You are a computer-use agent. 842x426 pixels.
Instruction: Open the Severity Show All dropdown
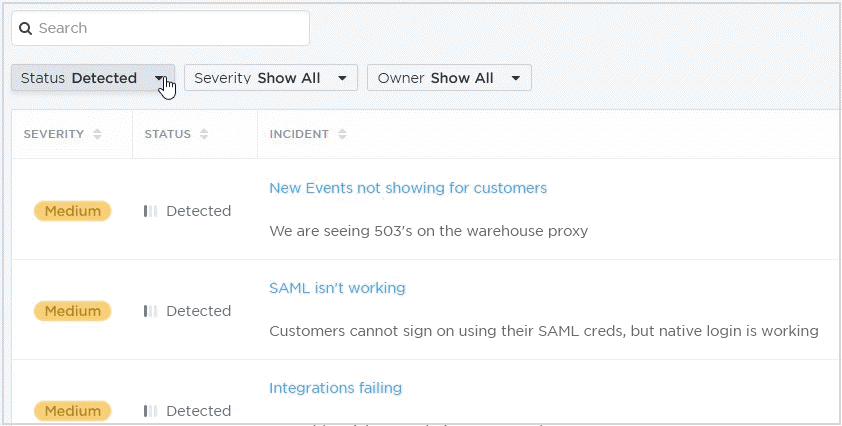tap(271, 78)
